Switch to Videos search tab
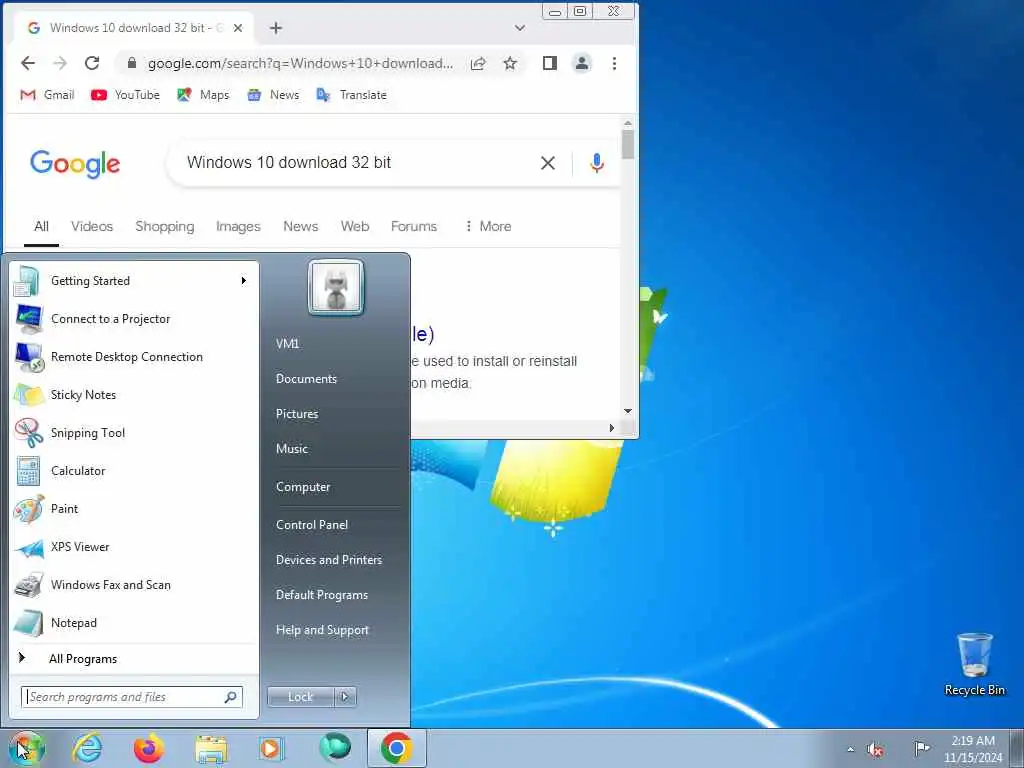1024x768 pixels. 92,226
